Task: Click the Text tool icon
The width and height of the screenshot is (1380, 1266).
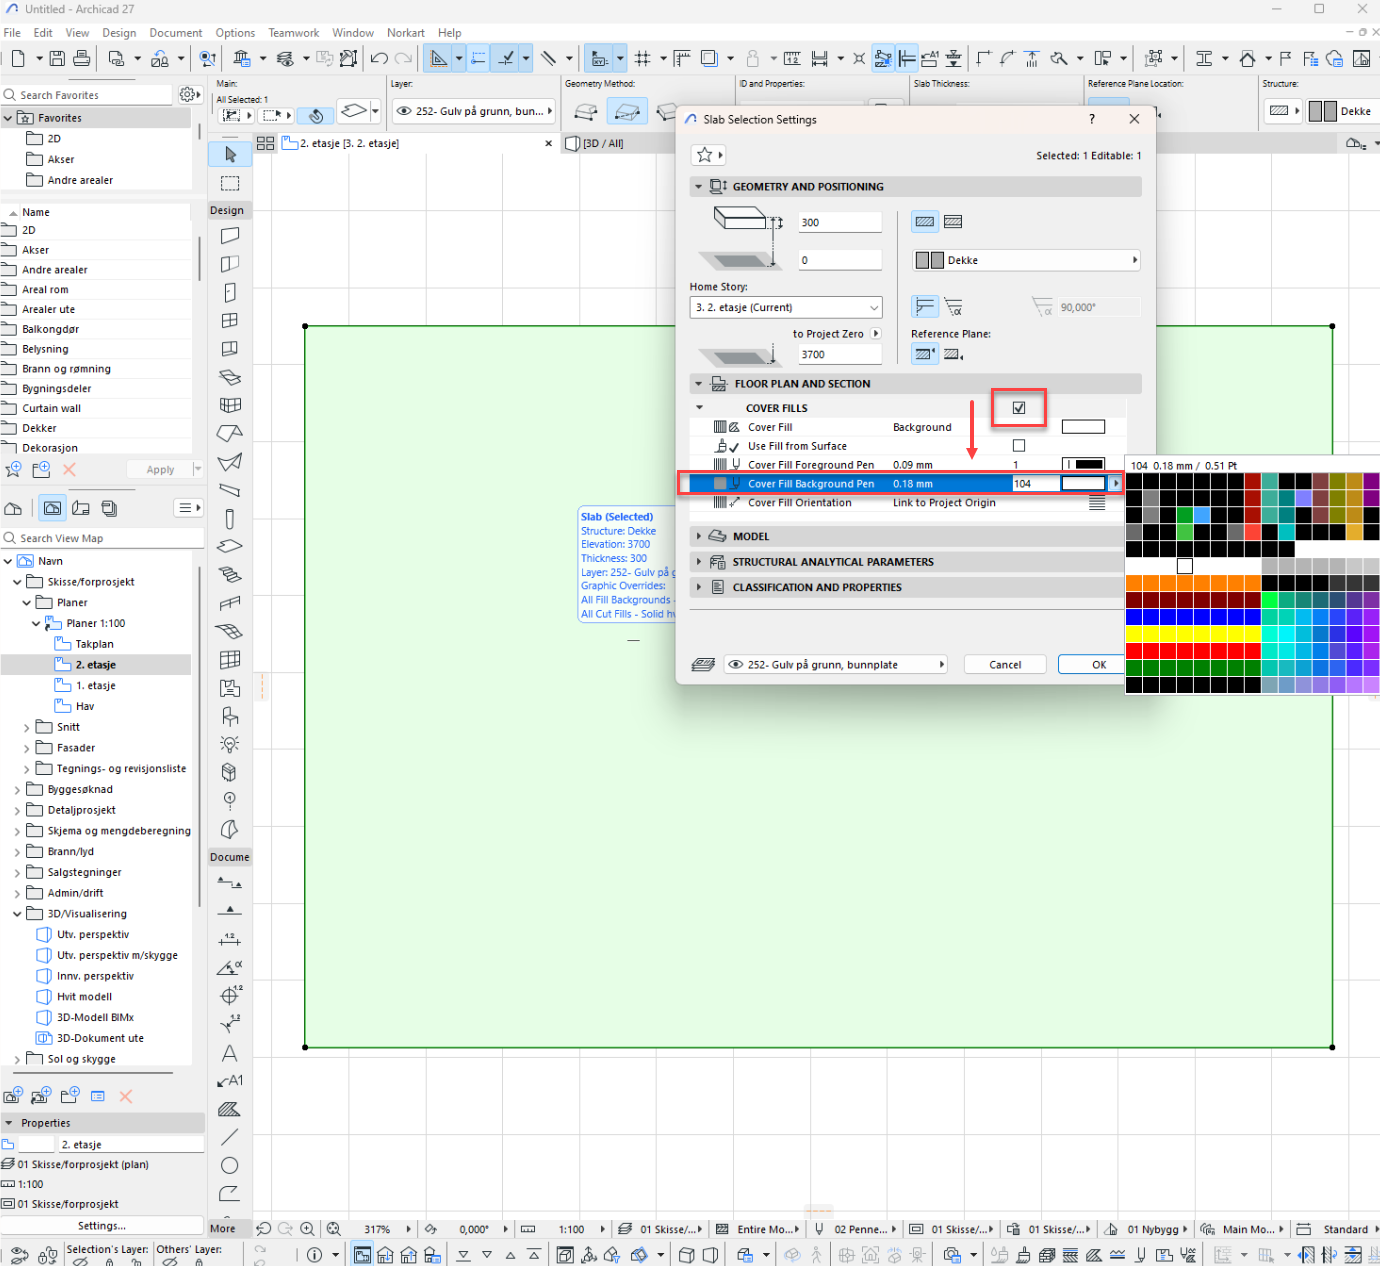Action: (230, 1053)
